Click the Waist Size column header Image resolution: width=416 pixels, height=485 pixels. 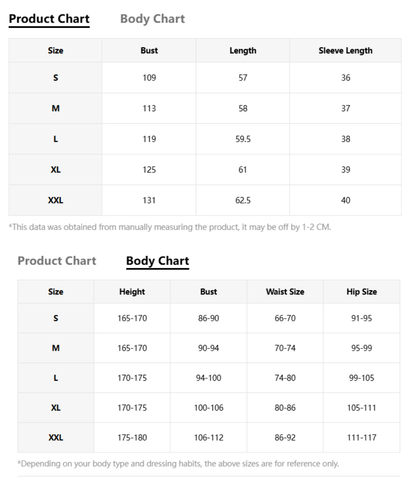285,292
